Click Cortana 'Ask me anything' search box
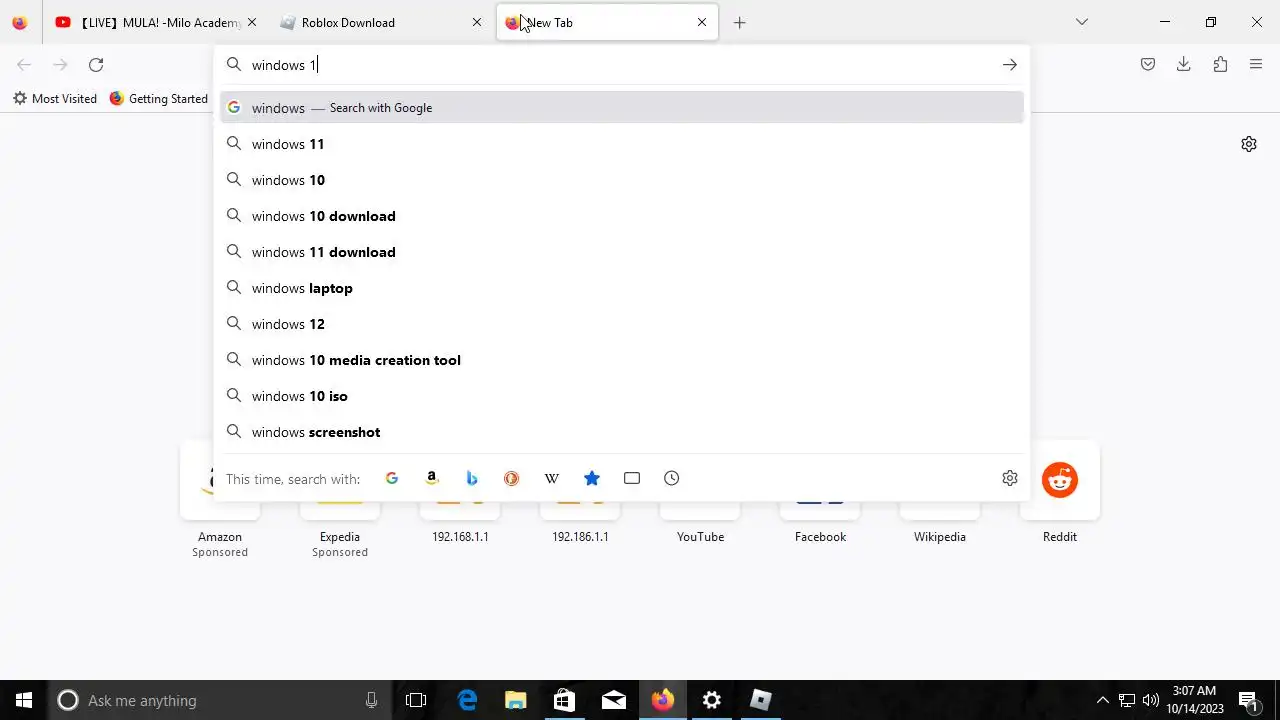This screenshot has height=720, width=1280. (220, 700)
